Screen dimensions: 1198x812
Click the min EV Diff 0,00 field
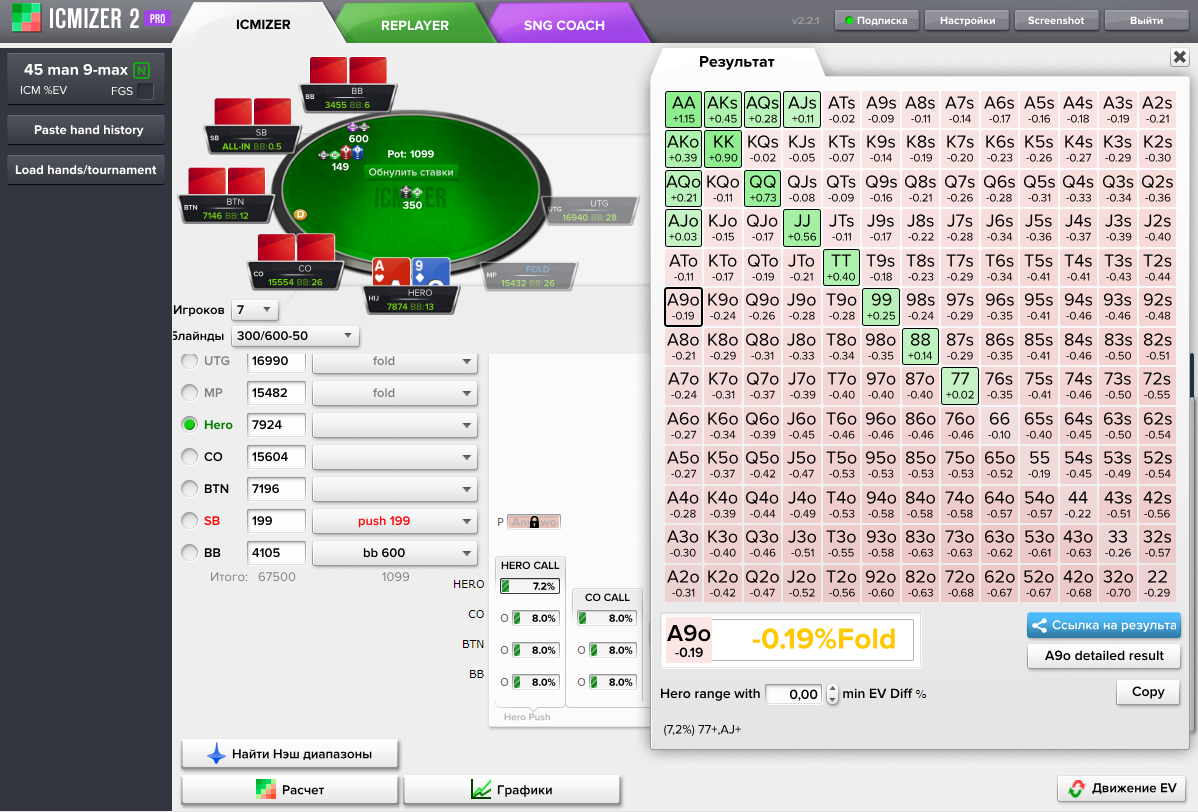point(794,694)
